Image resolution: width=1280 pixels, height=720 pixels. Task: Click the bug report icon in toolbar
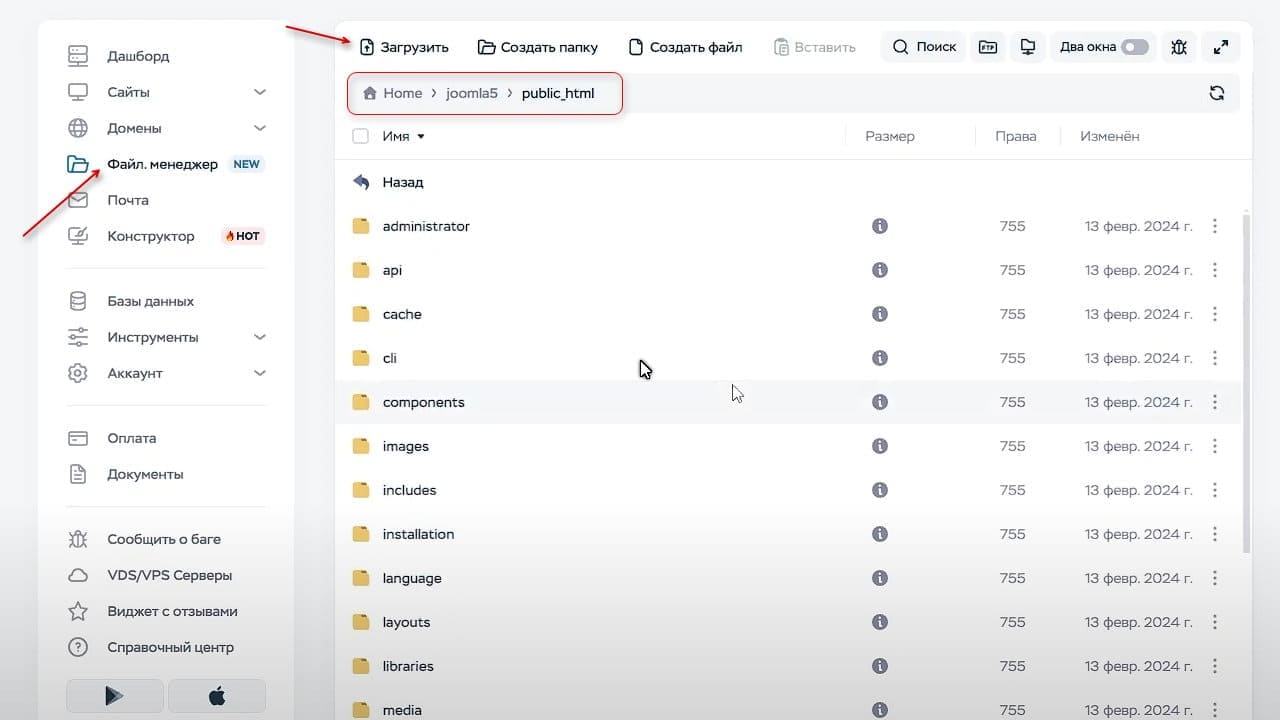1179,47
